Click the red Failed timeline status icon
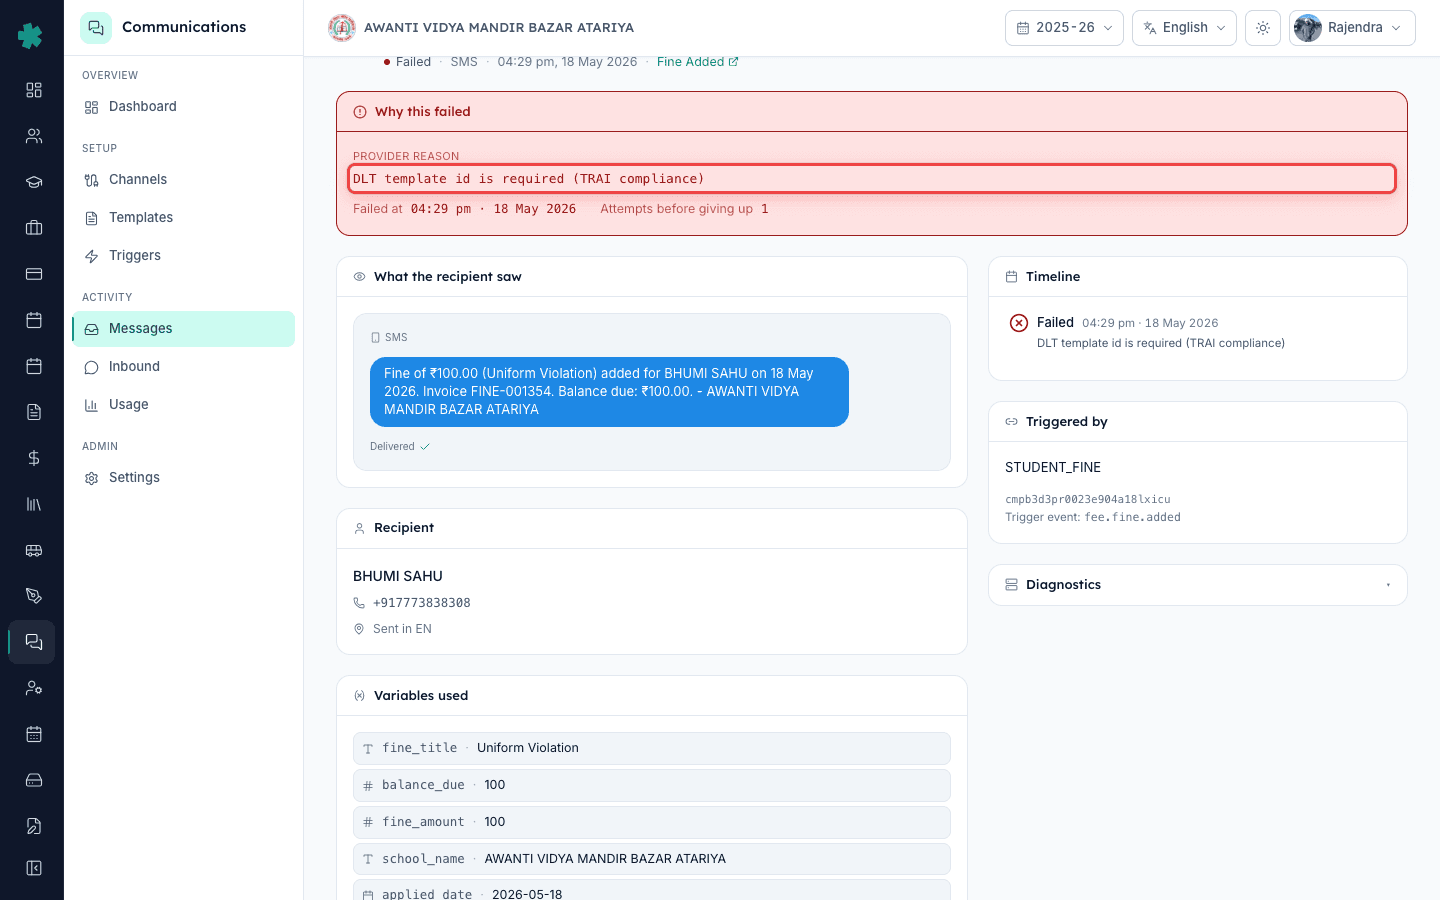1440x900 pixels. (1018, 323)
